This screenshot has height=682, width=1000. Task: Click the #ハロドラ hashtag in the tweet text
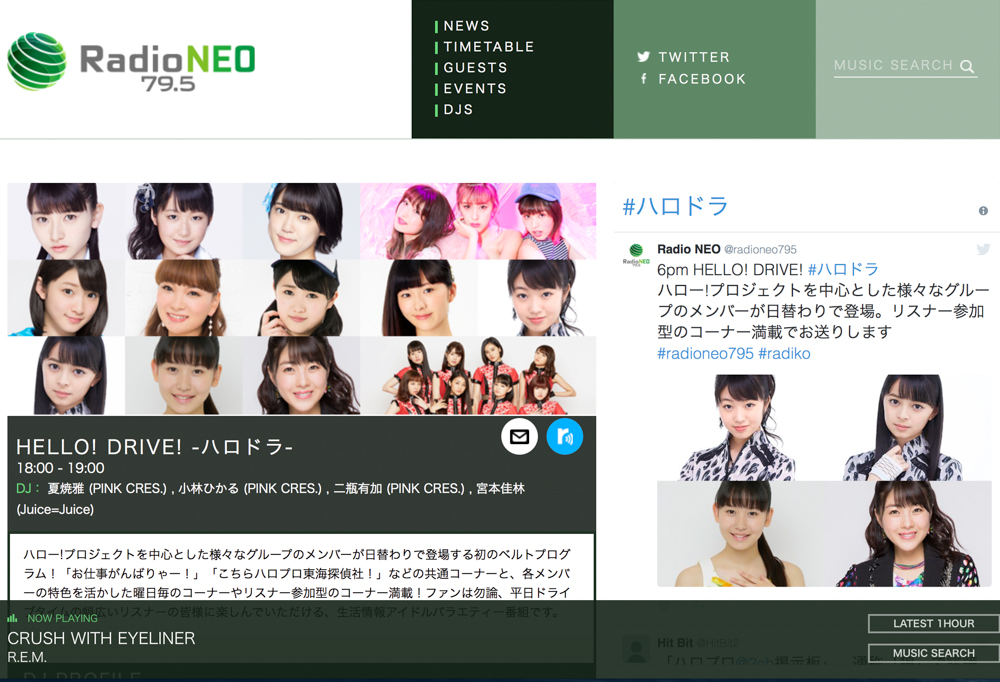coord(843,269)
